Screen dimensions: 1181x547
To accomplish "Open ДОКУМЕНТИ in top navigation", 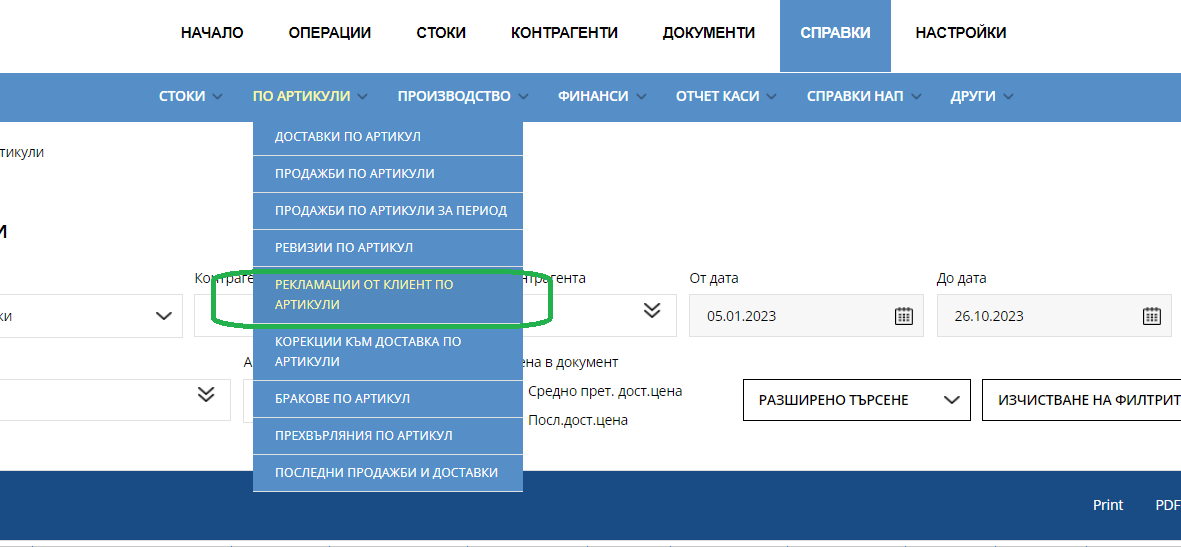I will (709, 33).
